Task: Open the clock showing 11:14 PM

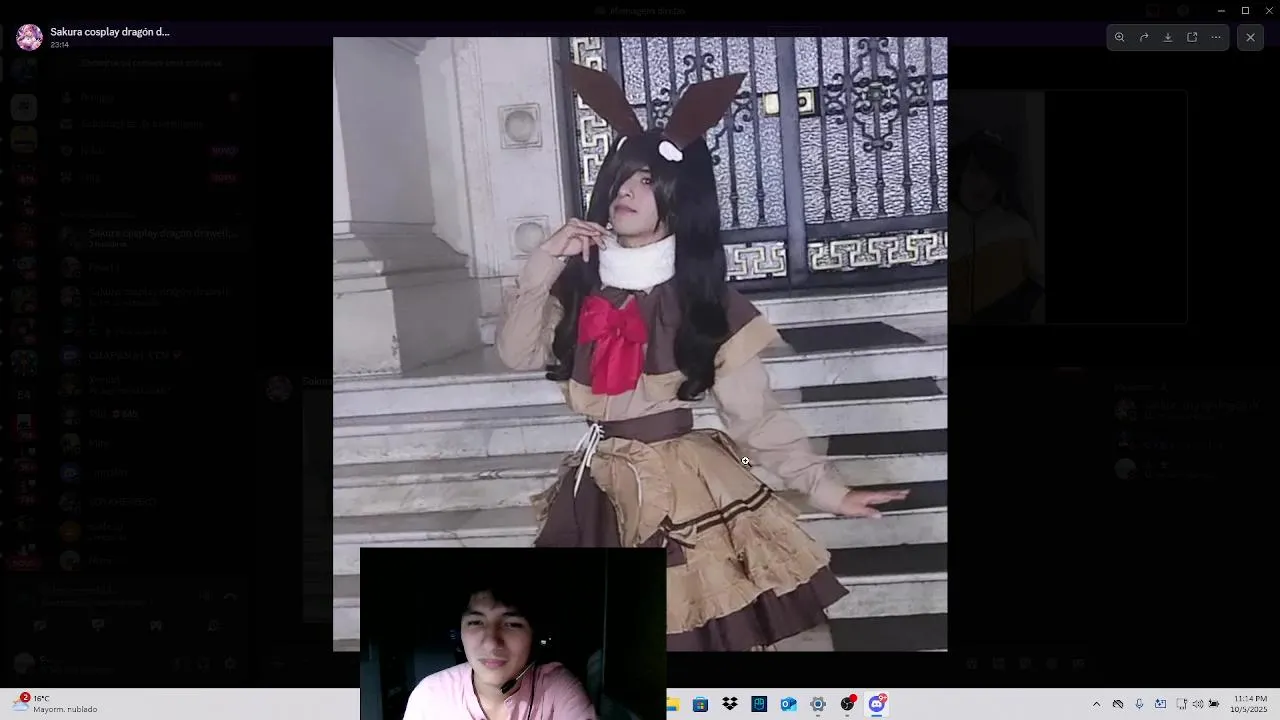Action: (x=1250, y=704)
